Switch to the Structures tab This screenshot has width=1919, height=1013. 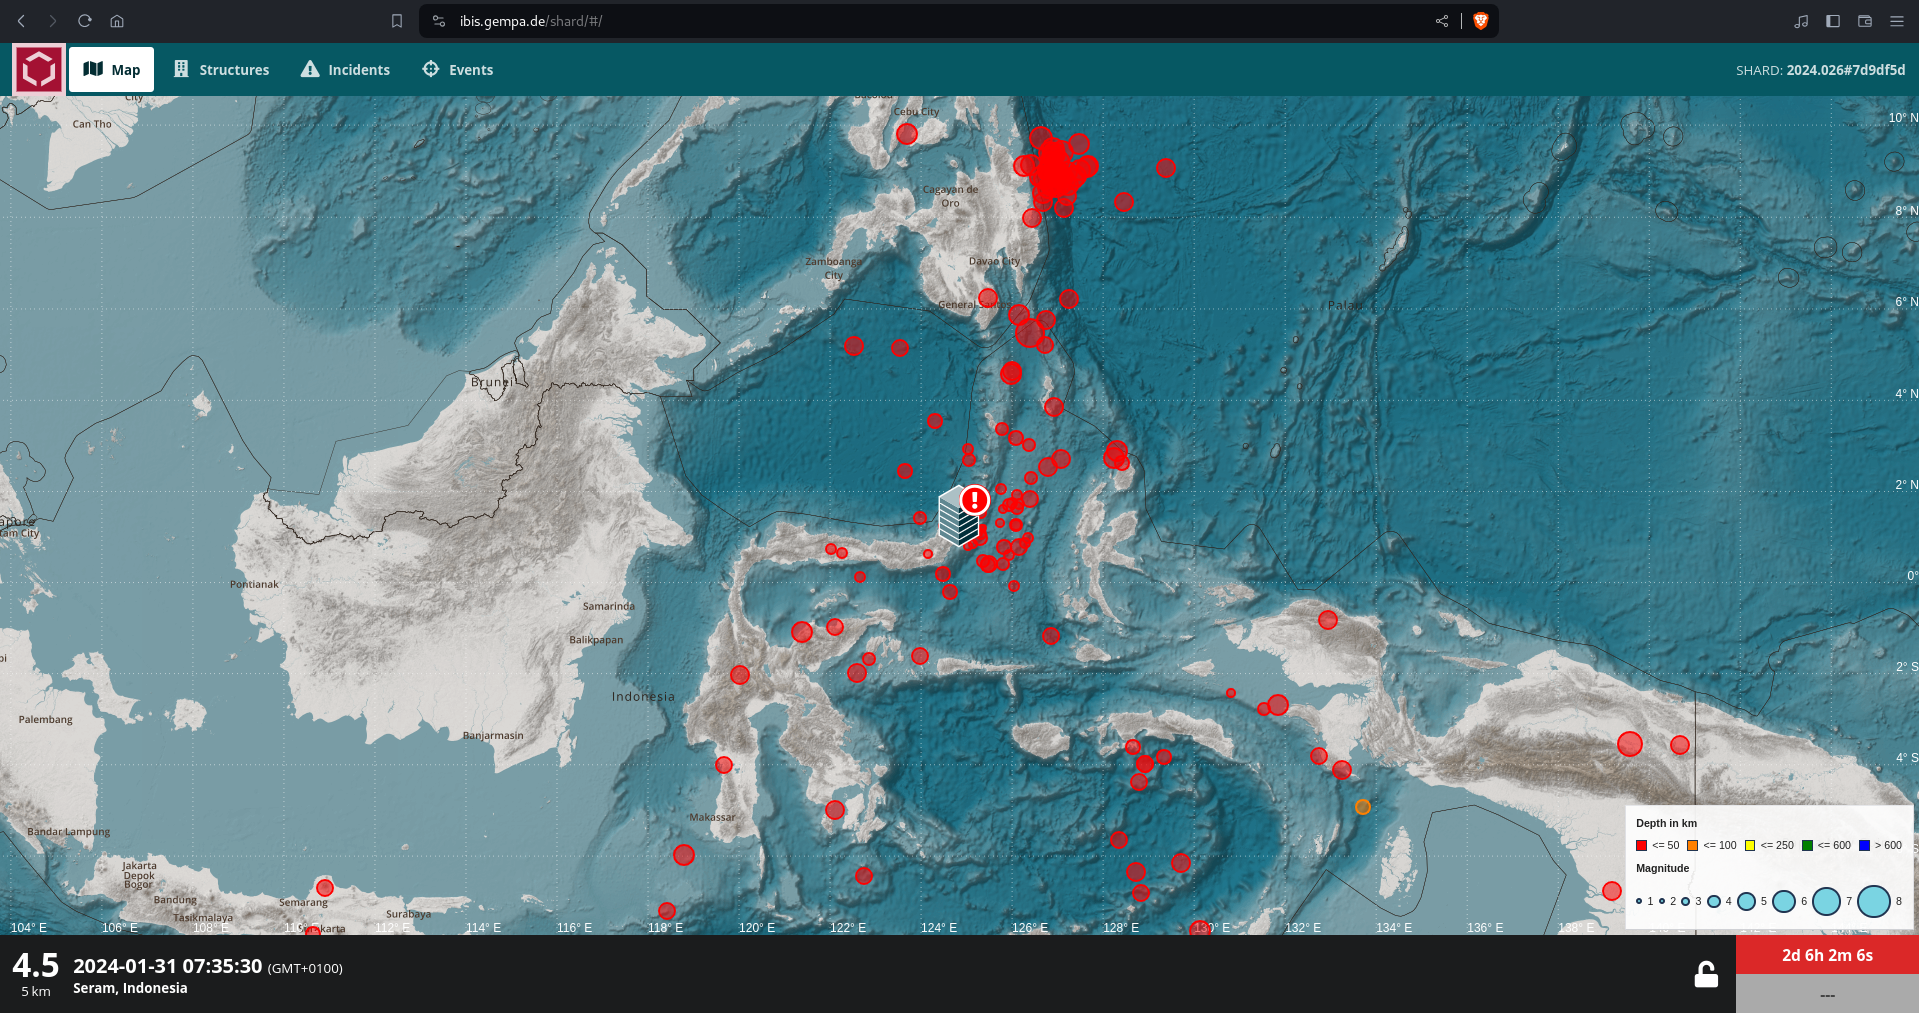[x=221, y=70]
